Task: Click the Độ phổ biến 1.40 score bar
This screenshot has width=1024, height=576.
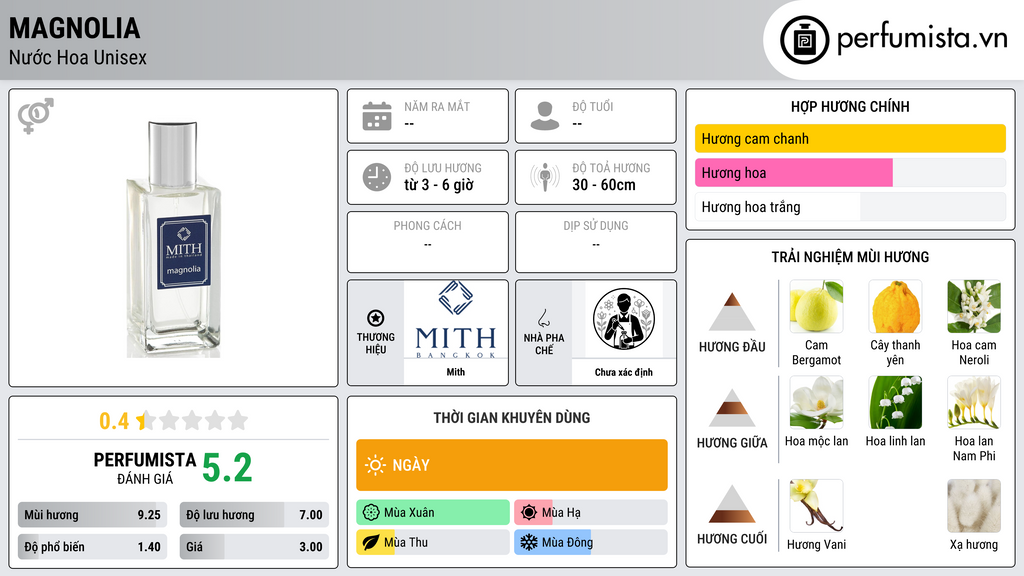Action: click(92, 547)
